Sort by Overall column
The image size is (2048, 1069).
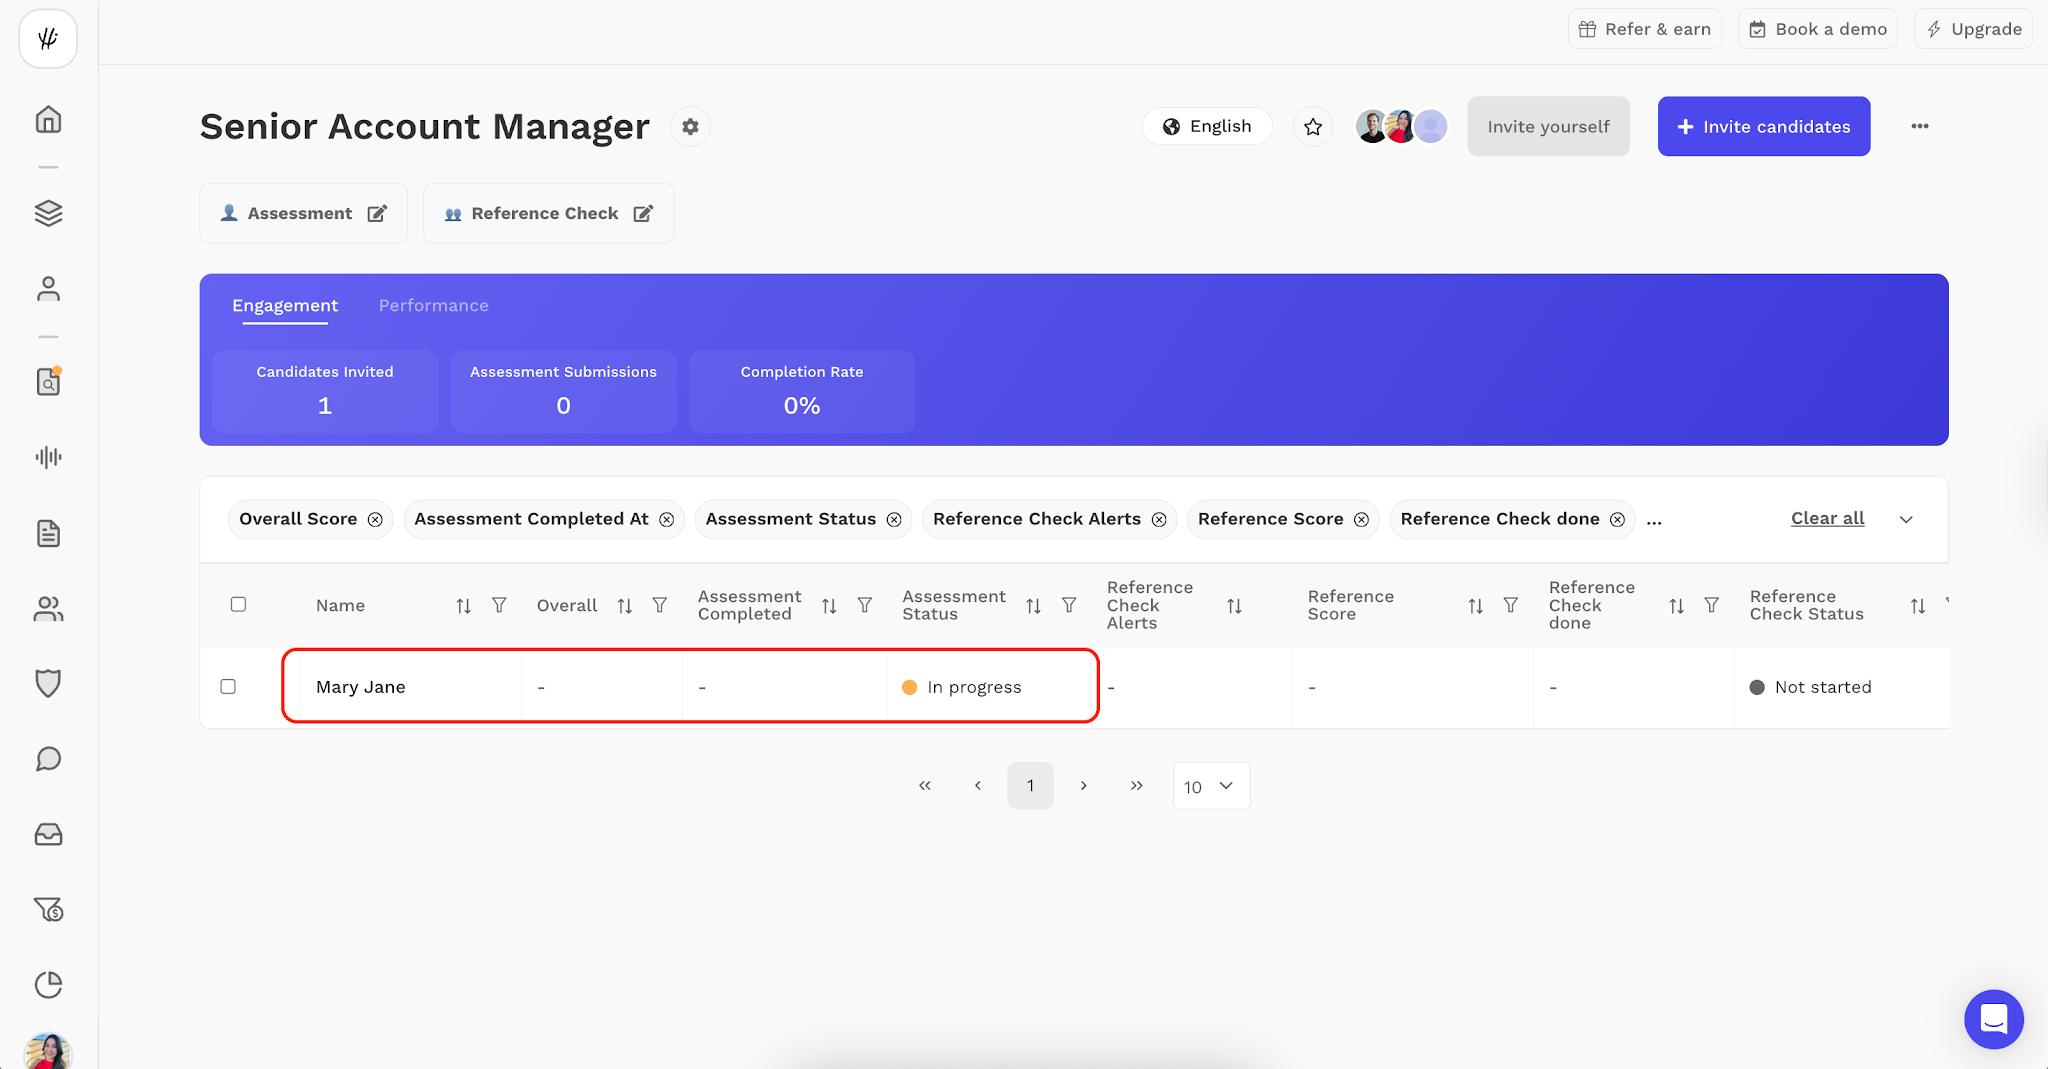point(625,605)
